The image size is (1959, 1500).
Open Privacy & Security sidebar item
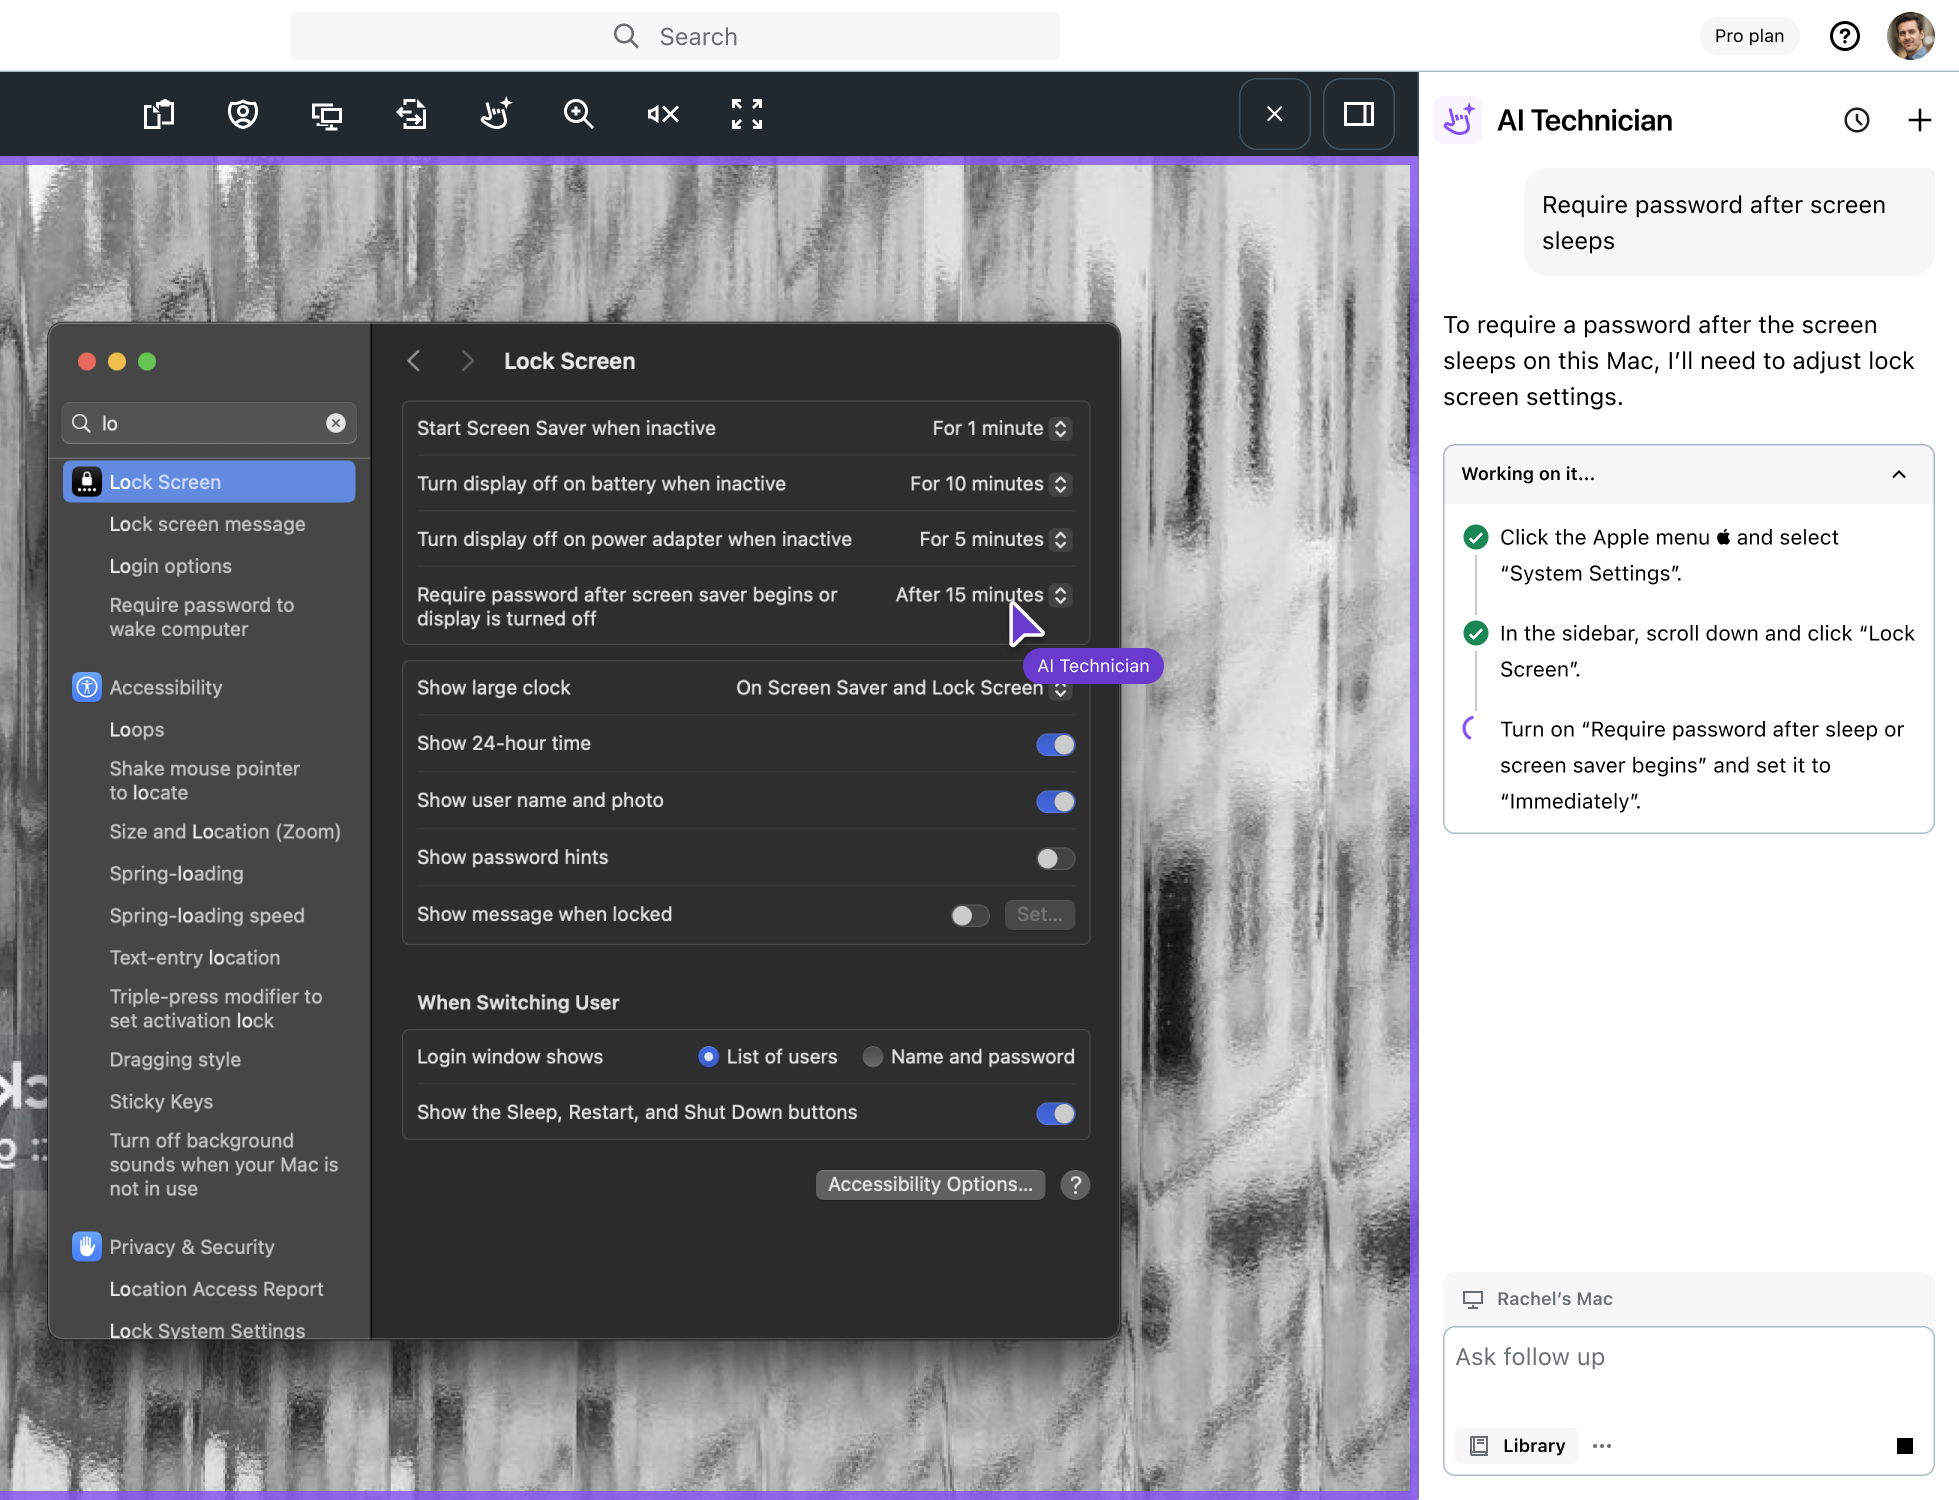click(x=191, y=1247)
